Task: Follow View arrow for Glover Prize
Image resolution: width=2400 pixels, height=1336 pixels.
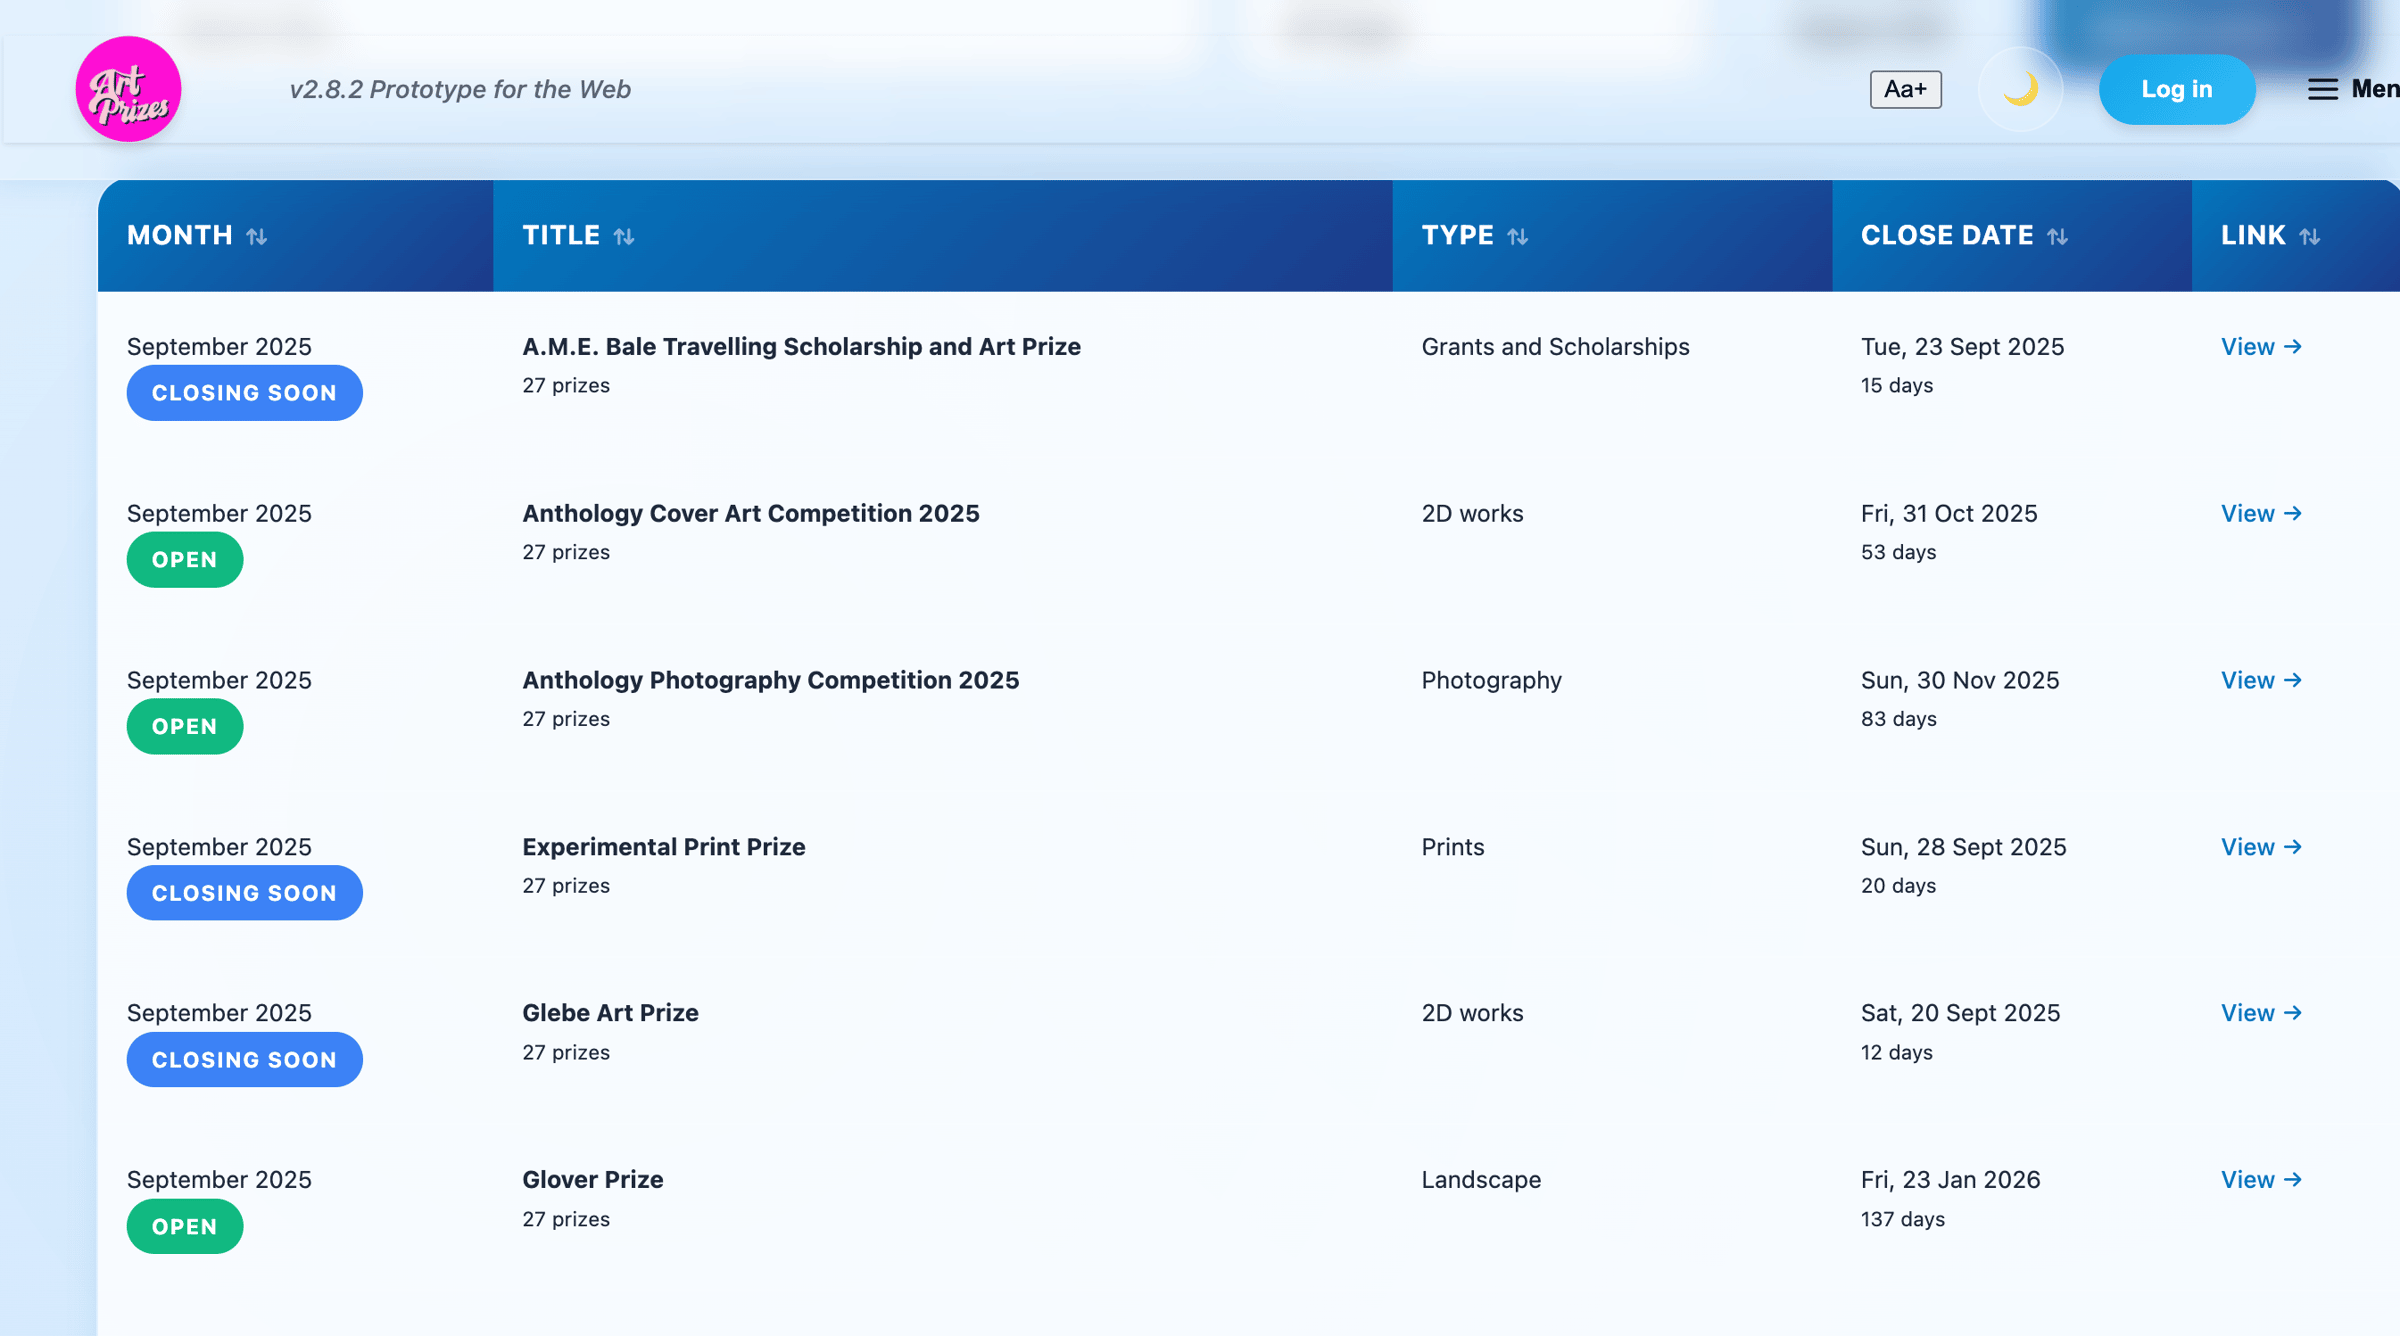Action: pyautogui.click(x=2261, y=1180)
